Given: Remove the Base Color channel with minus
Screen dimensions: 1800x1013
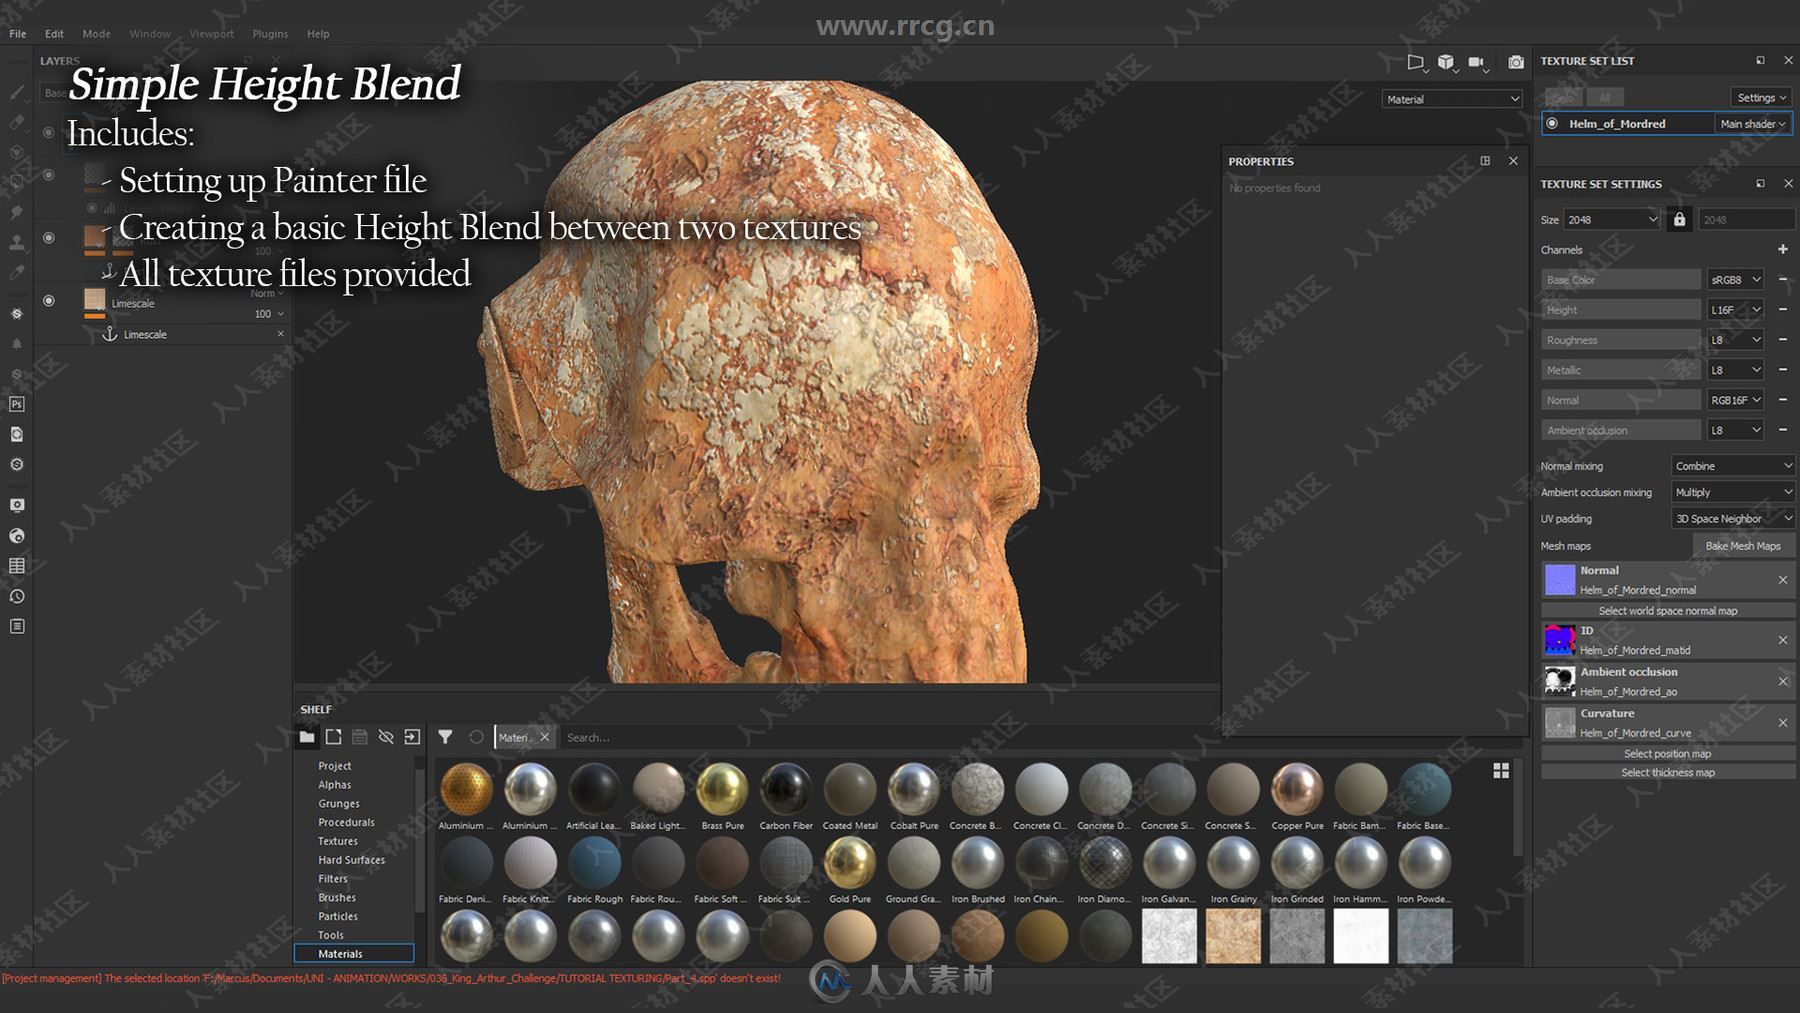Looking at the screenshot, I should 1782,279.
